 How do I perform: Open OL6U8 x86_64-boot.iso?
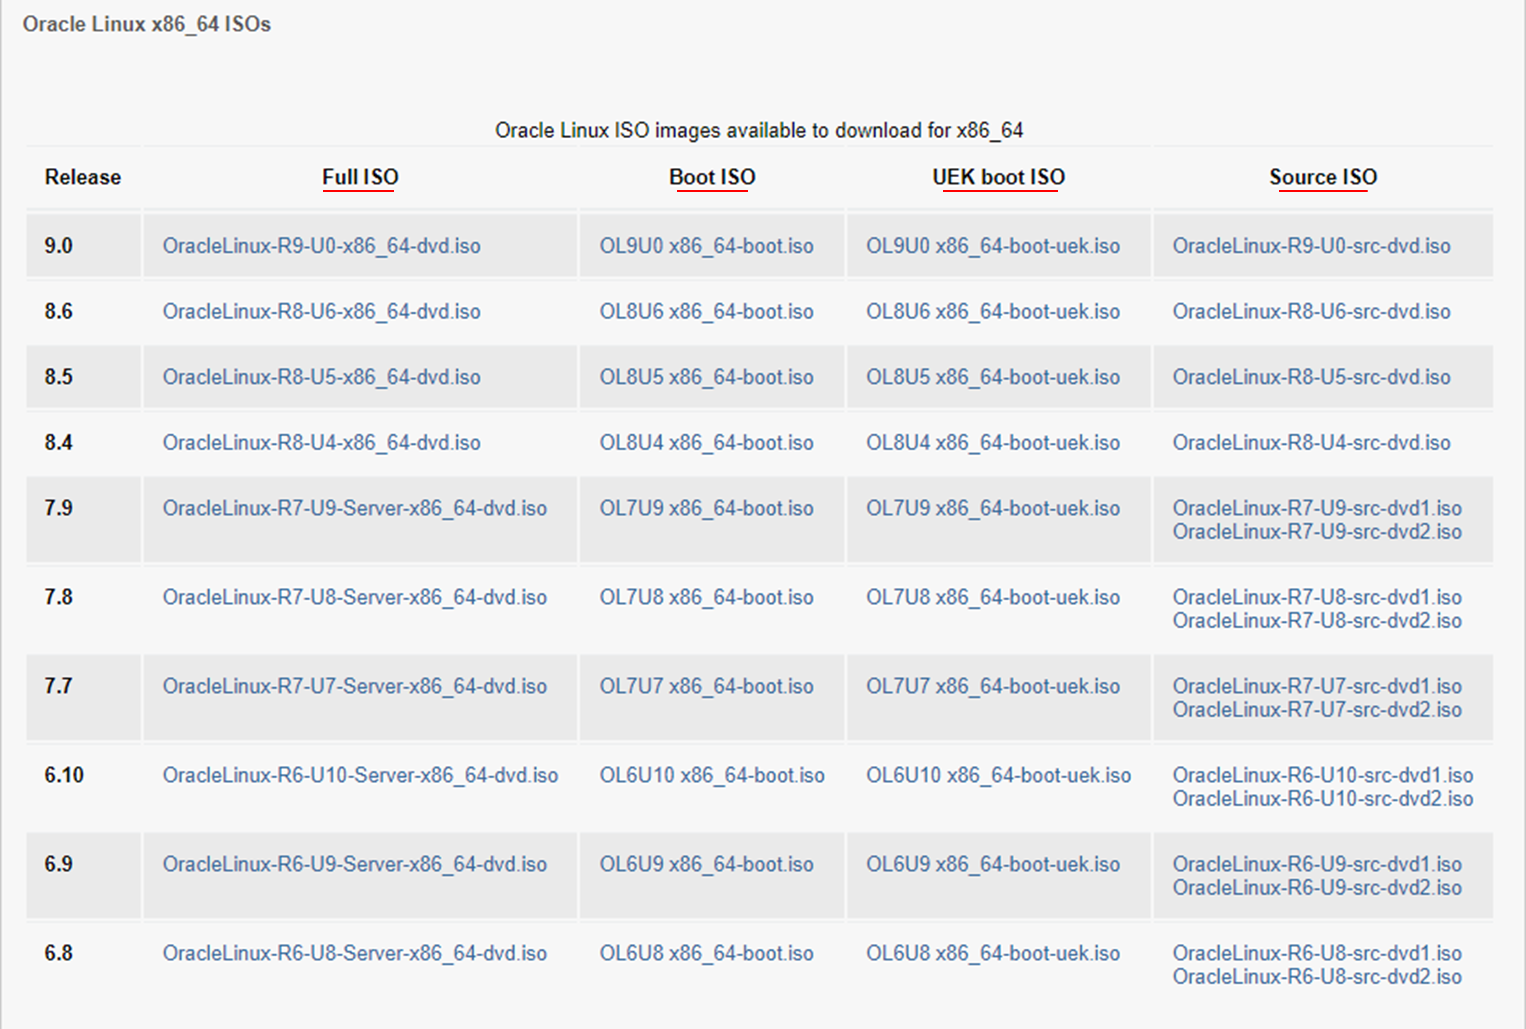[x=707, y=953]
